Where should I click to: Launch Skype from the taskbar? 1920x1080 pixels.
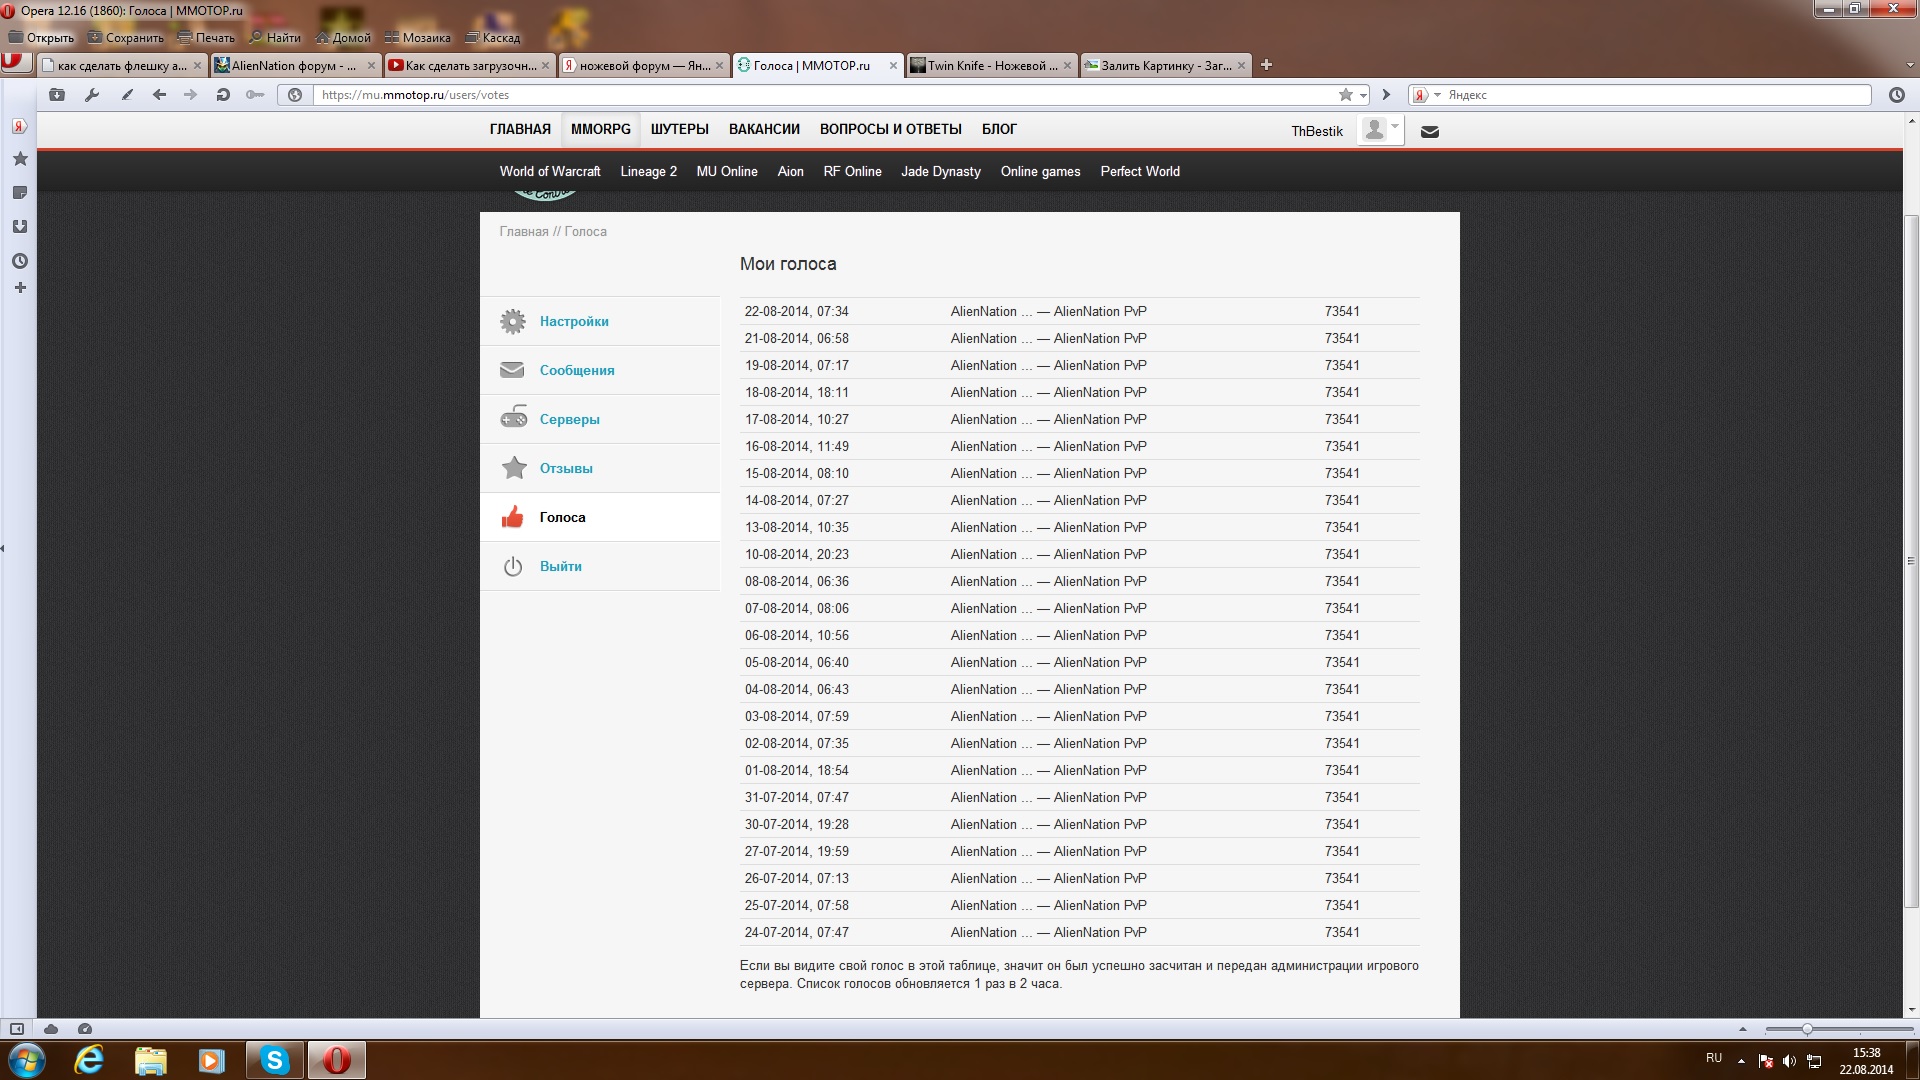tap(274, 1060)
